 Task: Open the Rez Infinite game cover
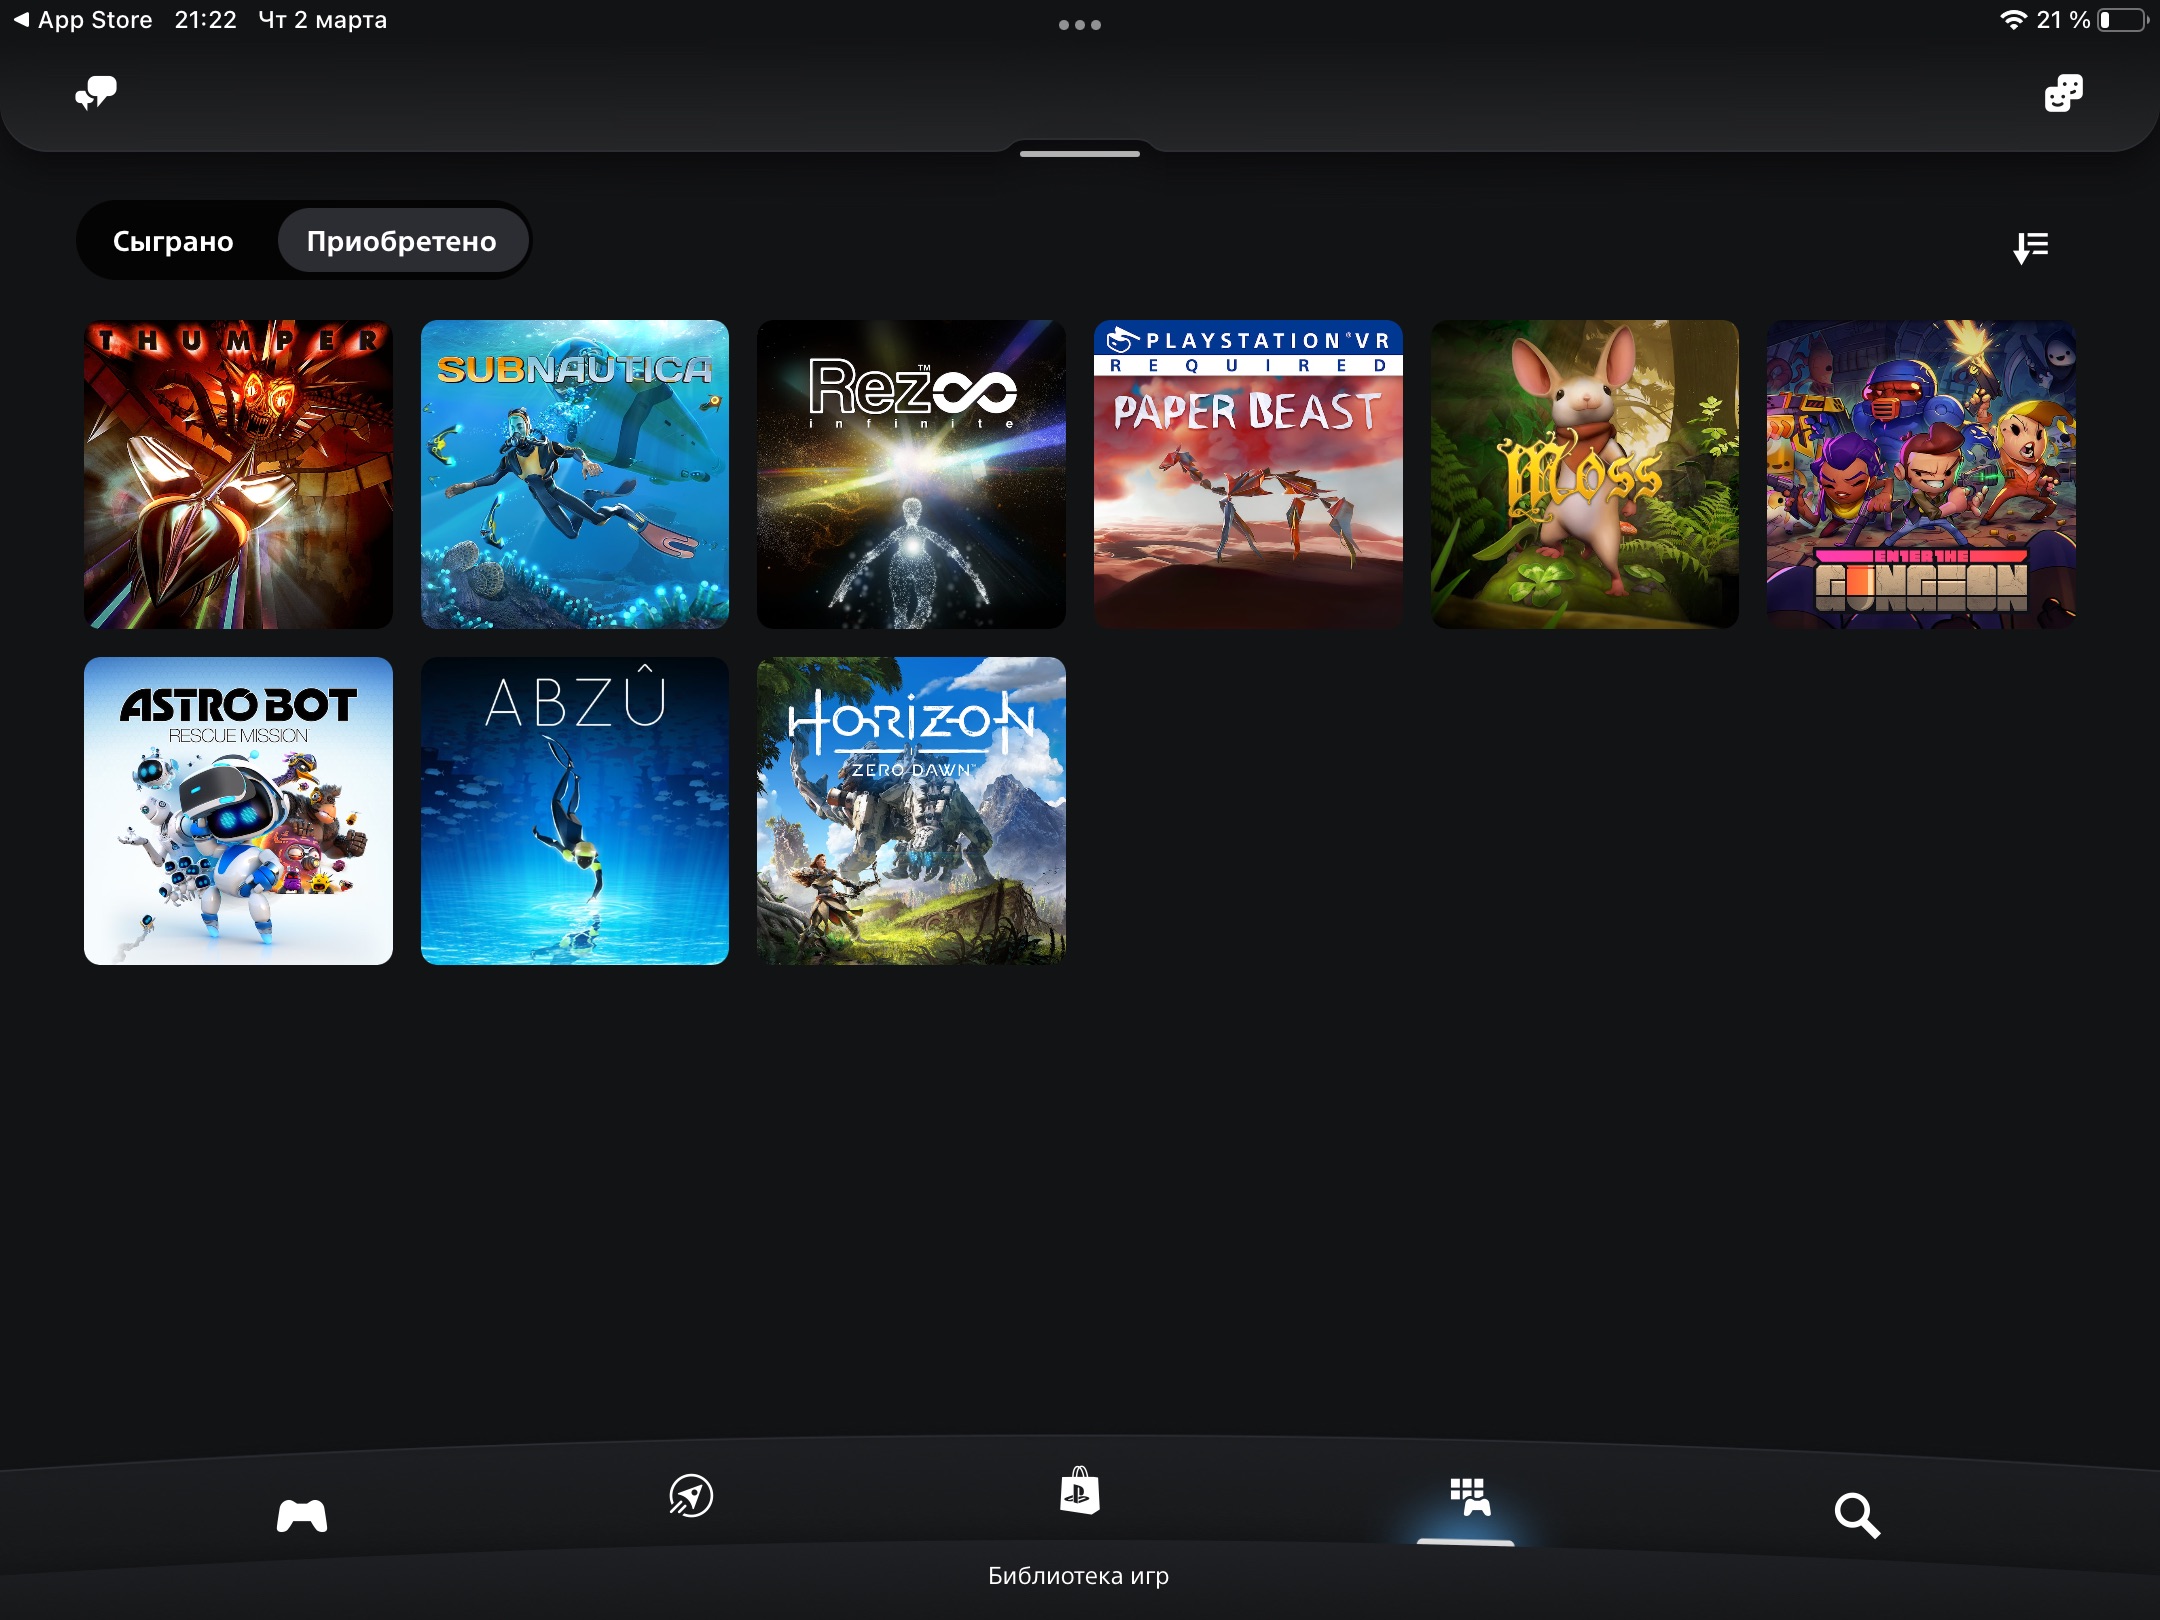[x=911, y=474]
